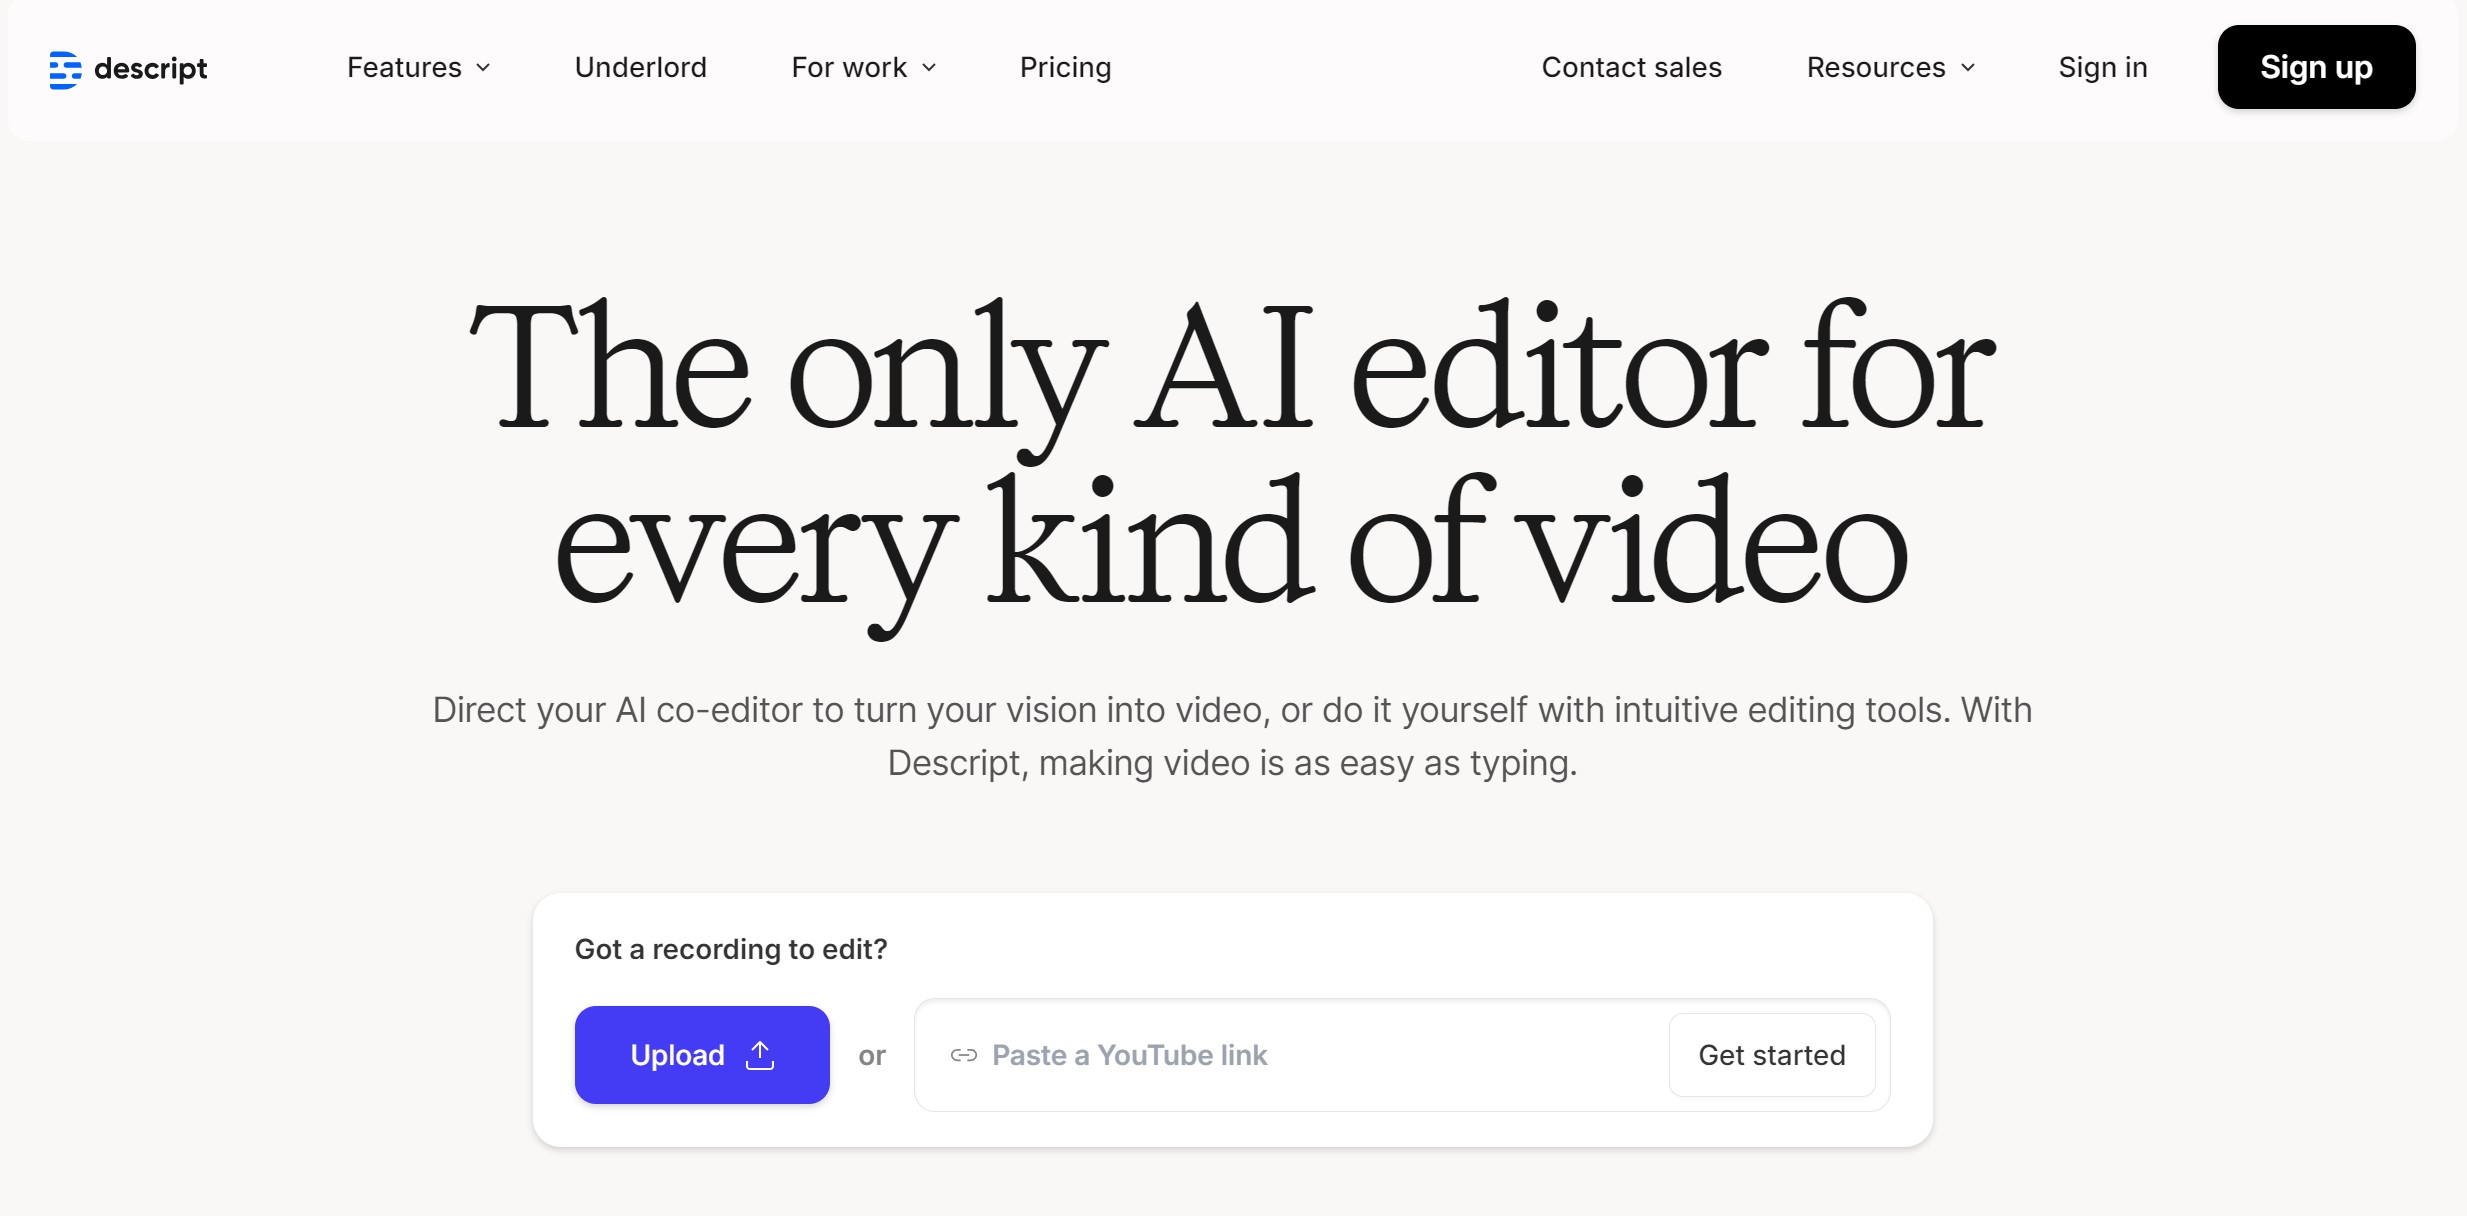Click the Contact sales link
The image size is (2467, 1216).
click(1631, 67)
